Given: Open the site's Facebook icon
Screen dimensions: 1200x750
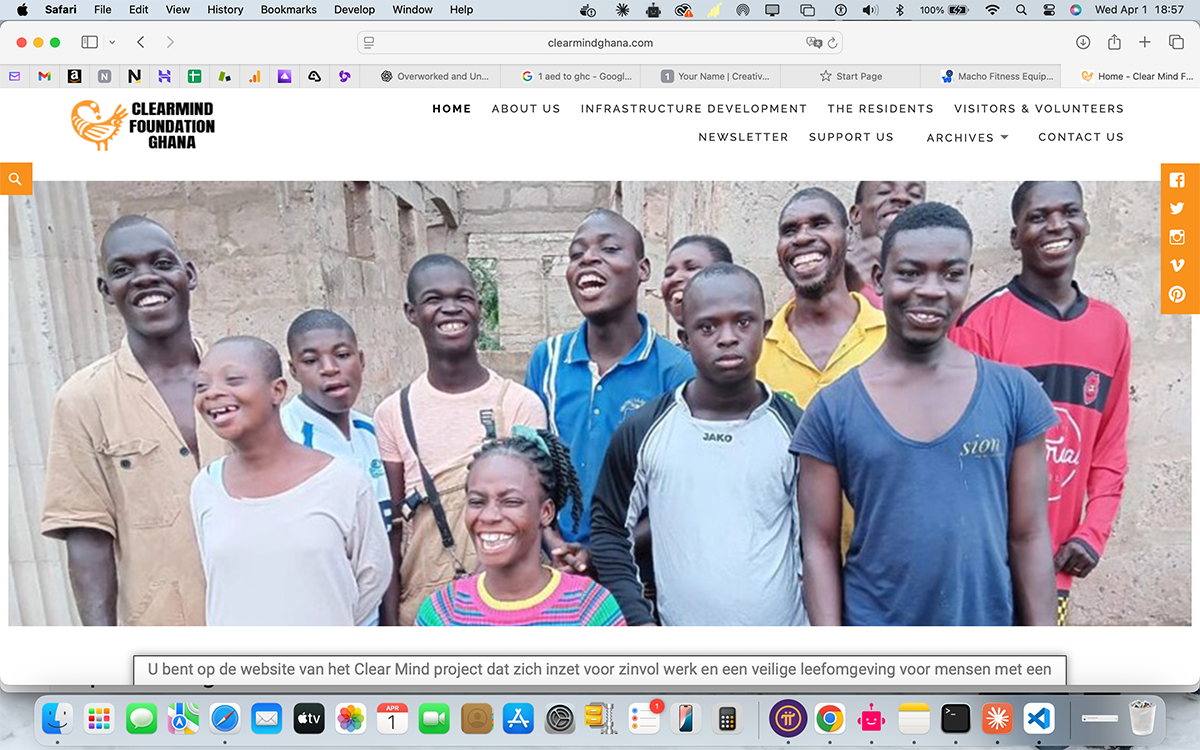Looking at the screenshot, I should point(1177,180).
